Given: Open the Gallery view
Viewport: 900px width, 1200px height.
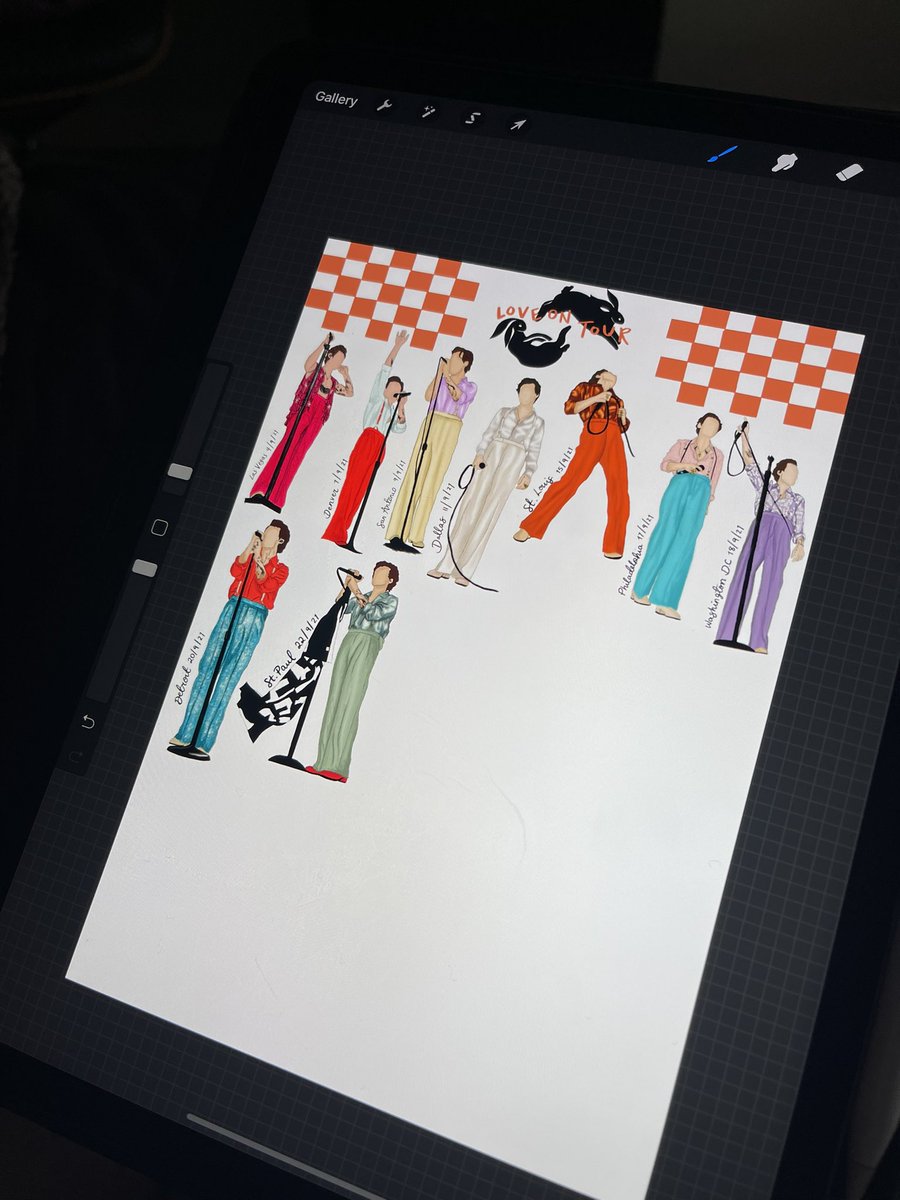Looking at the screenshot, I should [x=336, y=99].
